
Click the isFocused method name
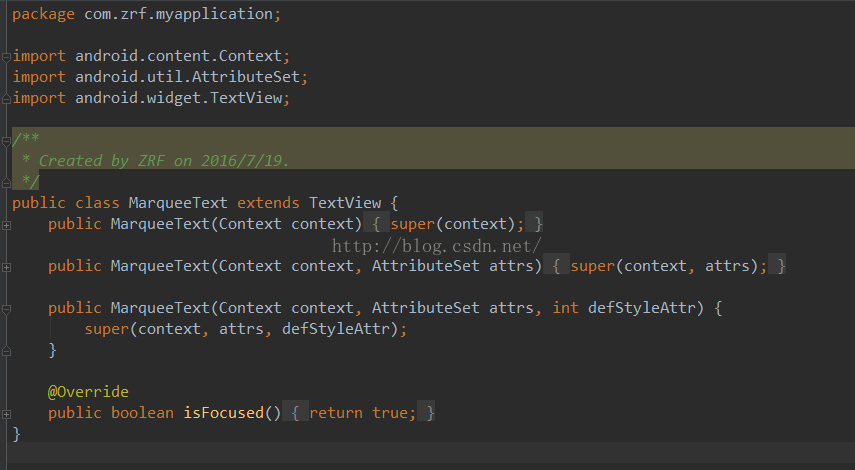point(224,413)
